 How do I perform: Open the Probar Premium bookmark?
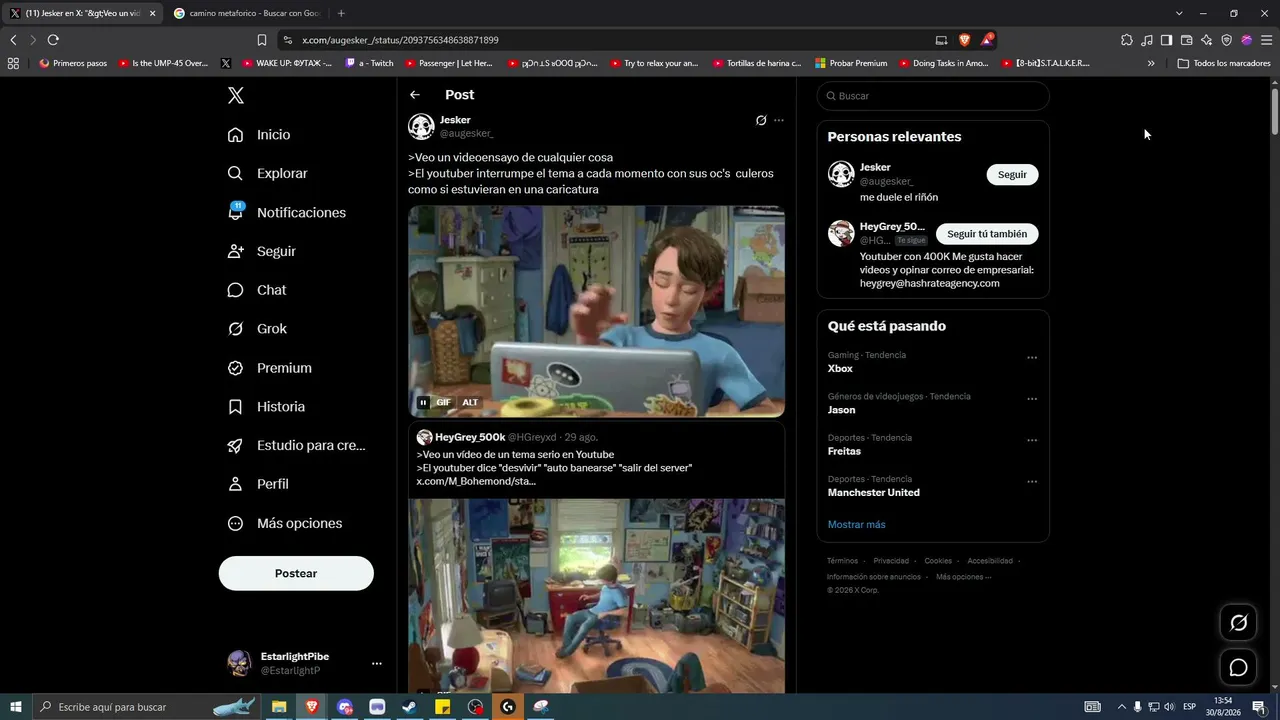851,63
